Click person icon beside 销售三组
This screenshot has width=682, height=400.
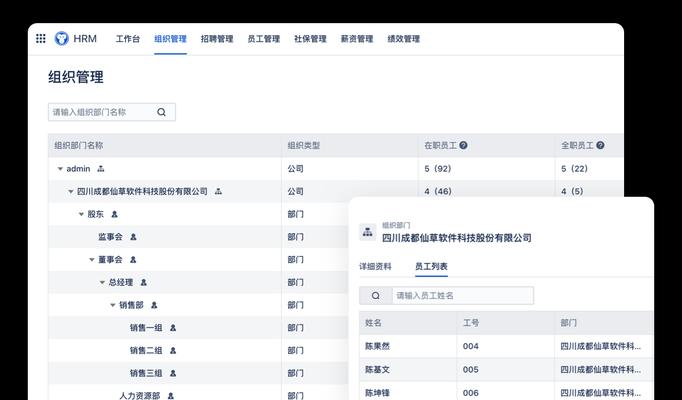[173, 373]
